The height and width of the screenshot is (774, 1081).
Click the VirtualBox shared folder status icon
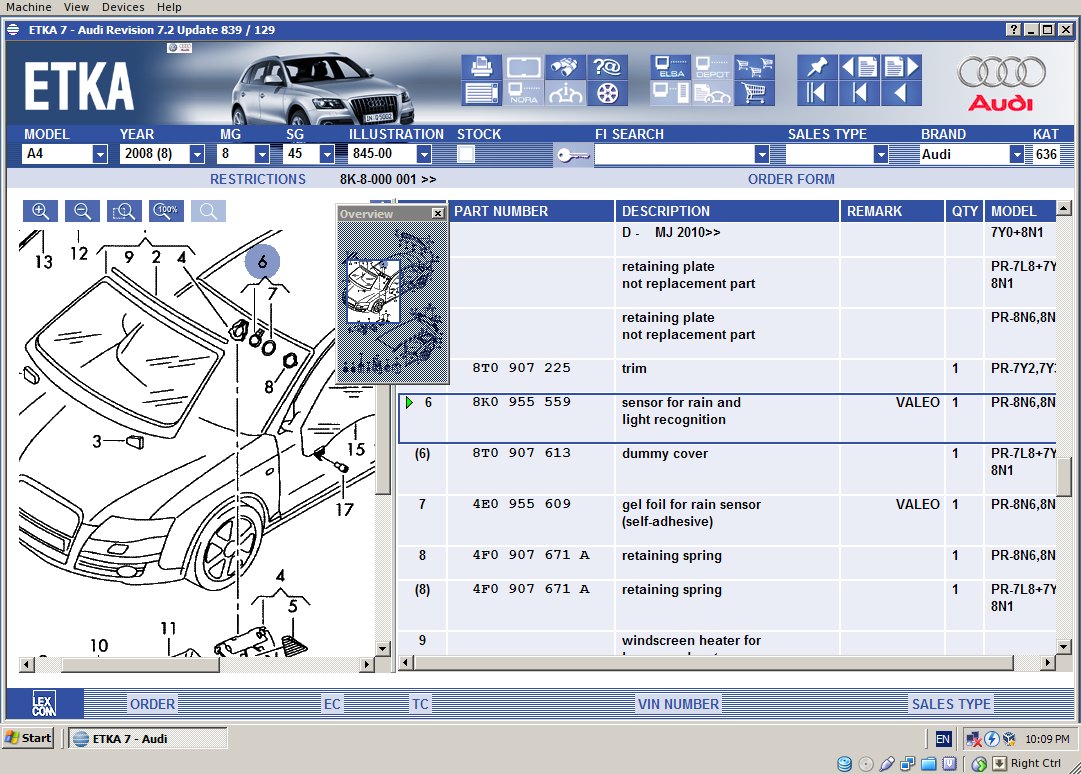[929, 764]
